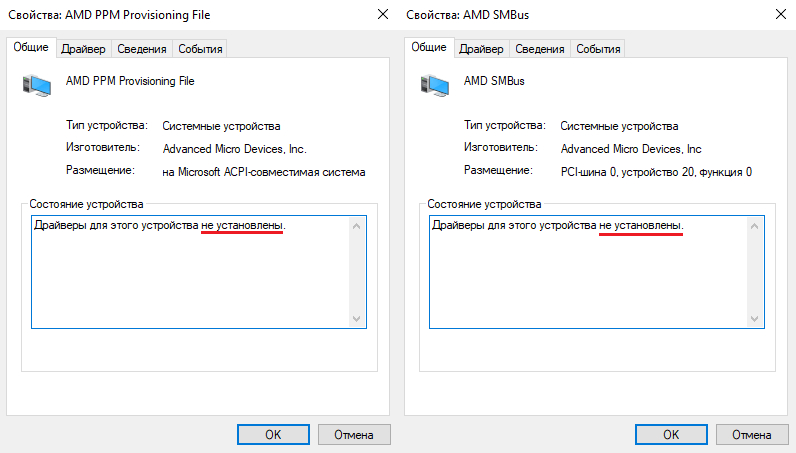Close the AMD PPM Provisioning File properties window
The image size is (796, 453).
coord(382,15)
